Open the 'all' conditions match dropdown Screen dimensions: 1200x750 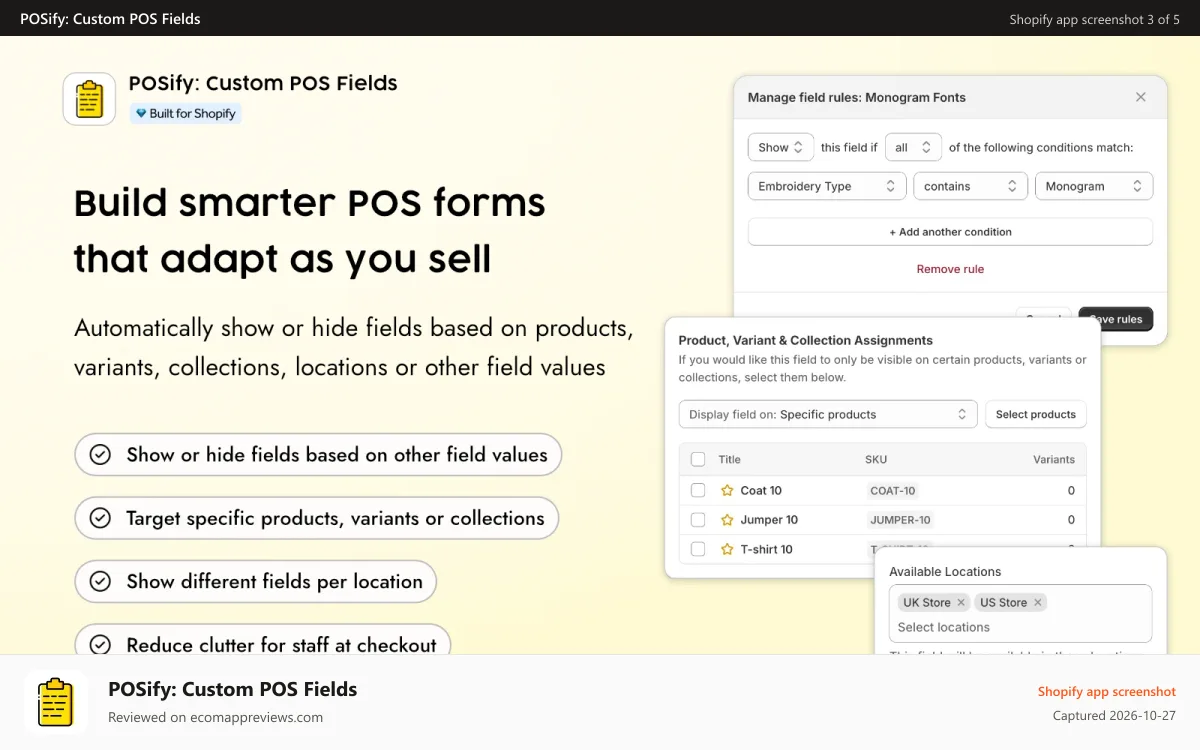coord(913,147)
